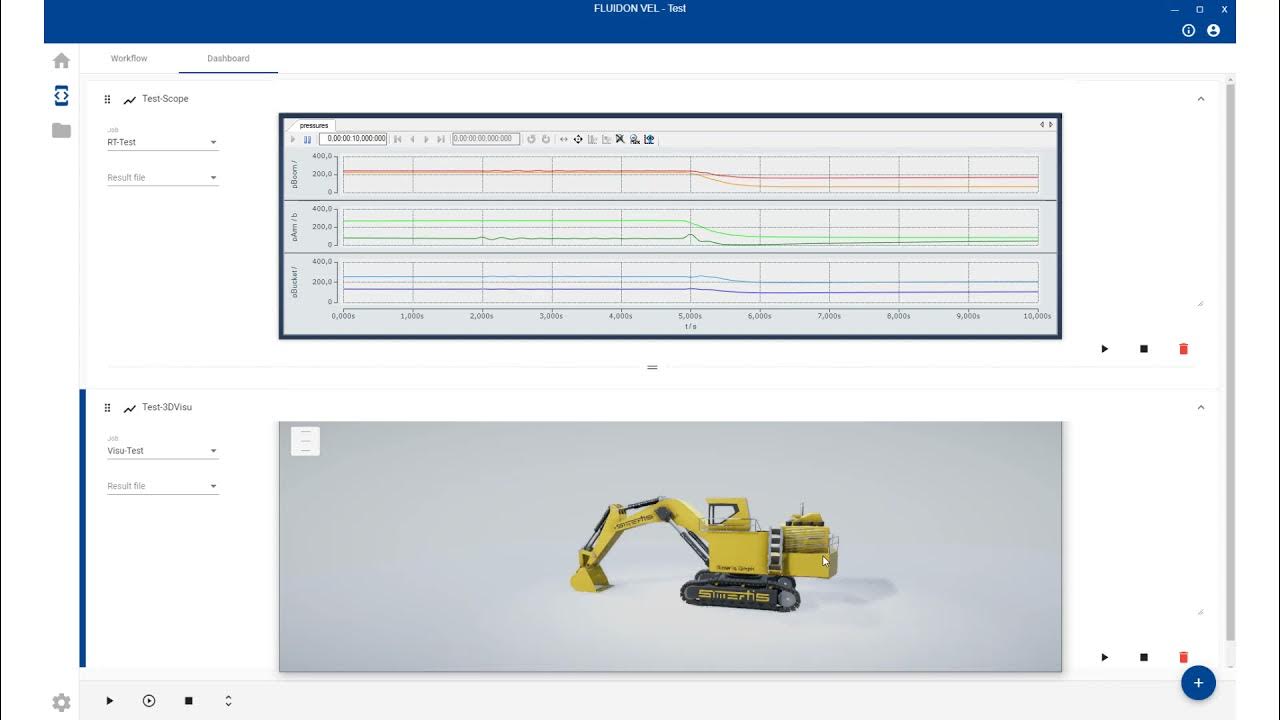This screenshot has width=1280, height=720.
Task: Click the scope zoom toolbar icon
Action: [x=634, y=139]
